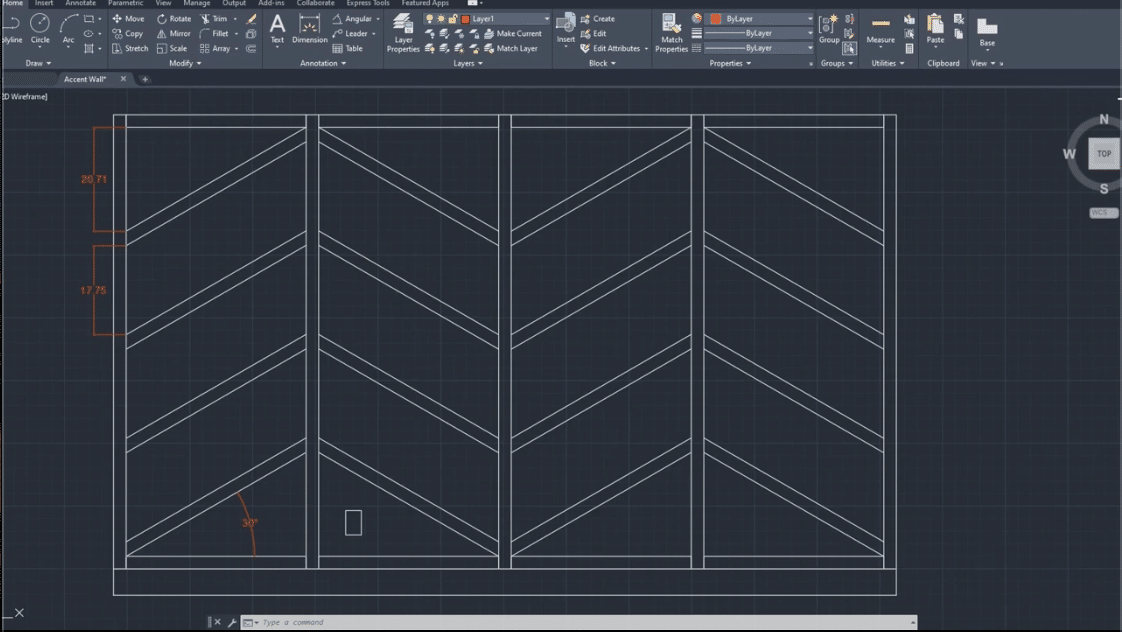This screenshot has height=632, width=1122.
Task: Toggle the Layer1 lock padlock
Action: [x=453, y=19]
